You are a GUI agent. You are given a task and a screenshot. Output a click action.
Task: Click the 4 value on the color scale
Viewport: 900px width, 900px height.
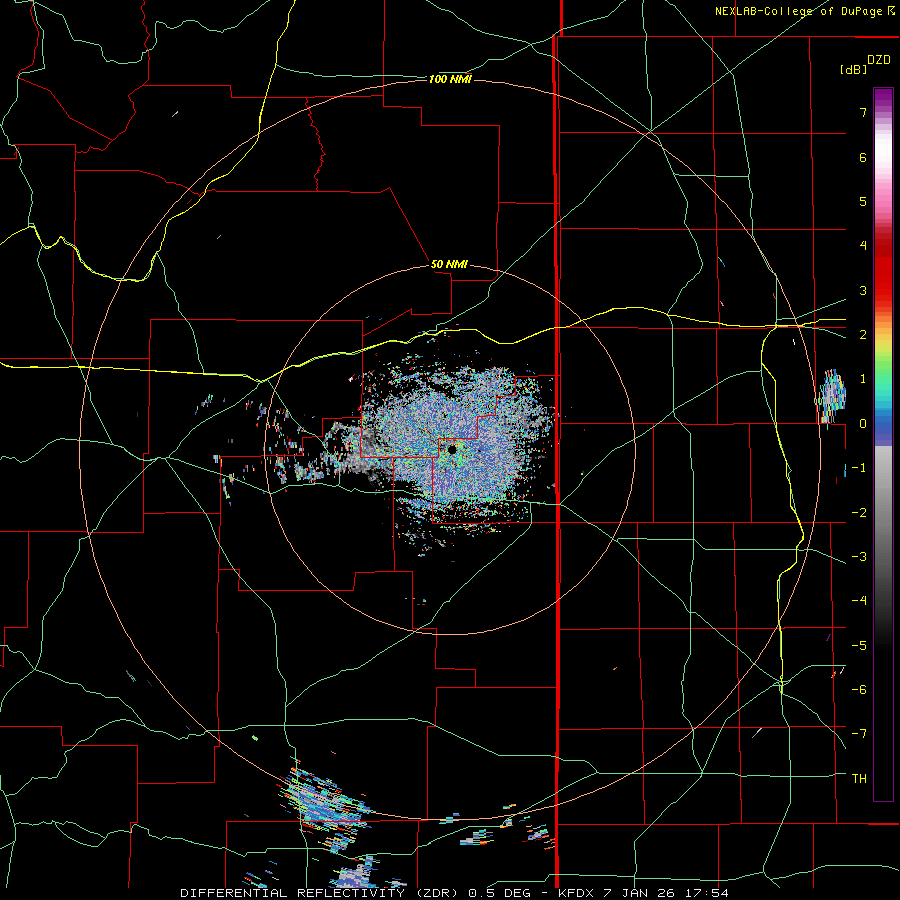(x=863, y=246)
